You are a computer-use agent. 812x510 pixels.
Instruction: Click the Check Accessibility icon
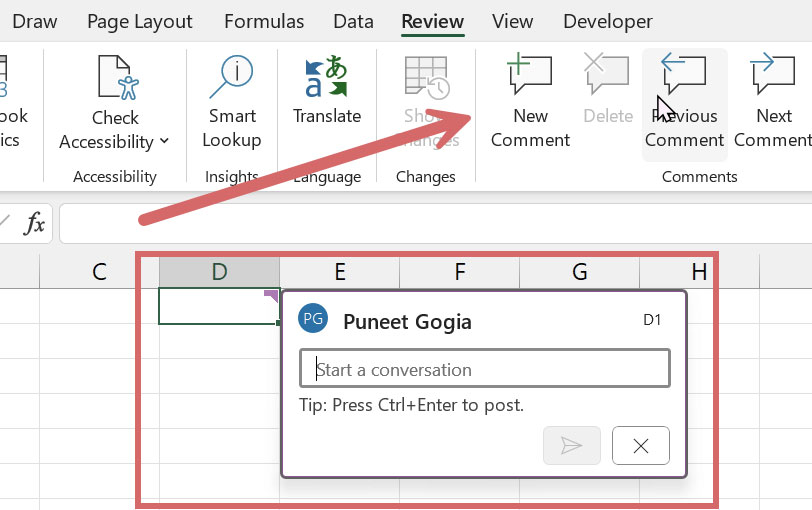coord(116,80)
